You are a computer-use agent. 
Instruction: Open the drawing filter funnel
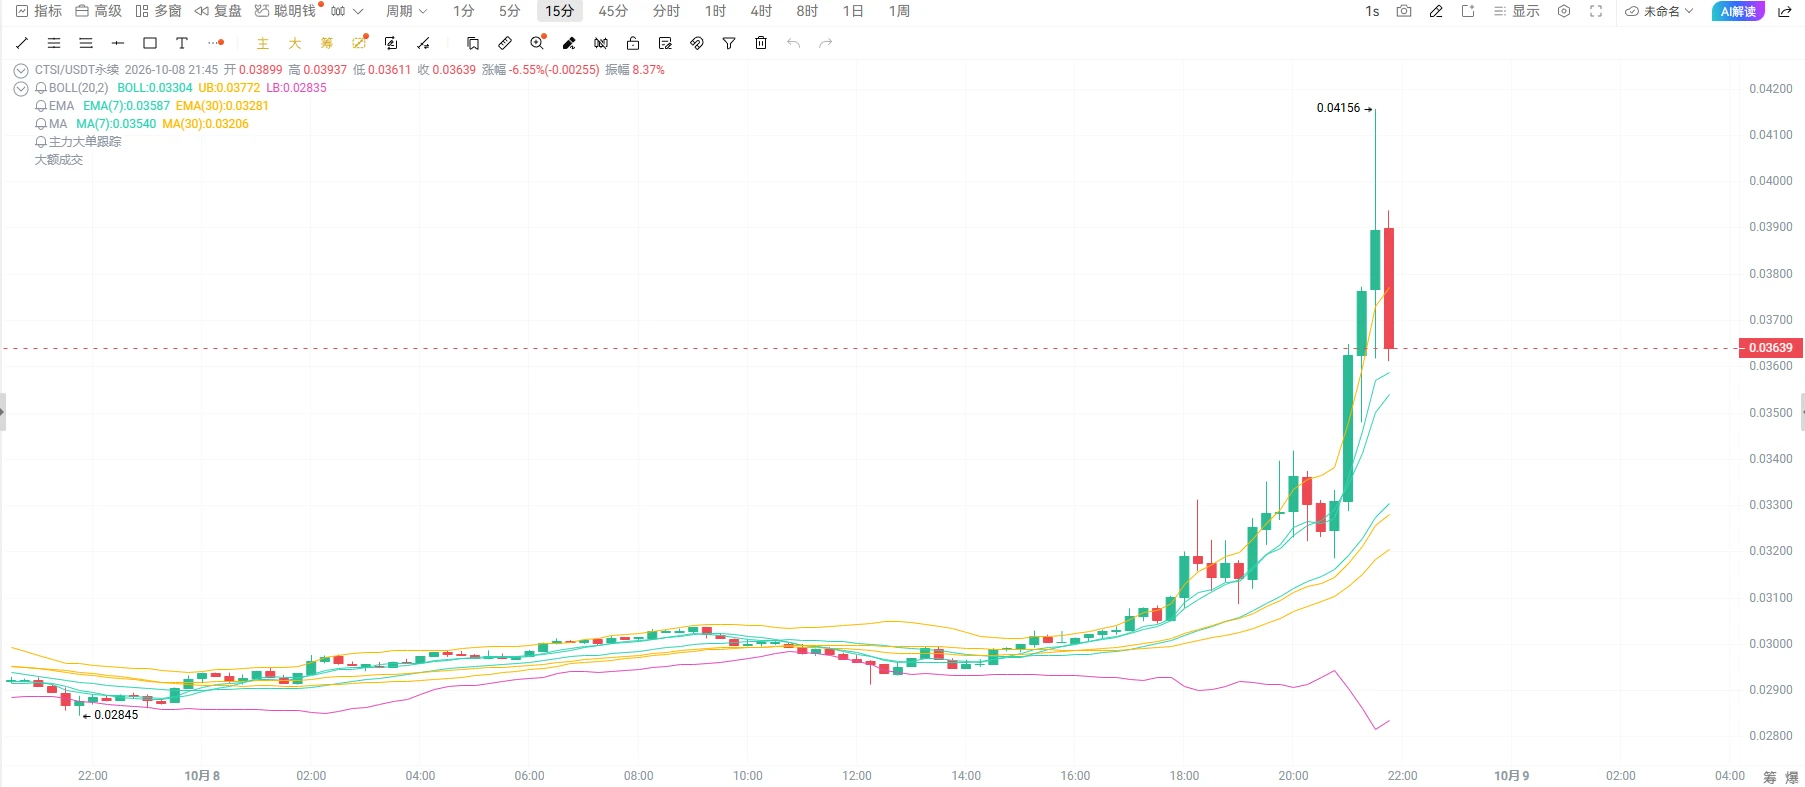(x=729, y=43)
